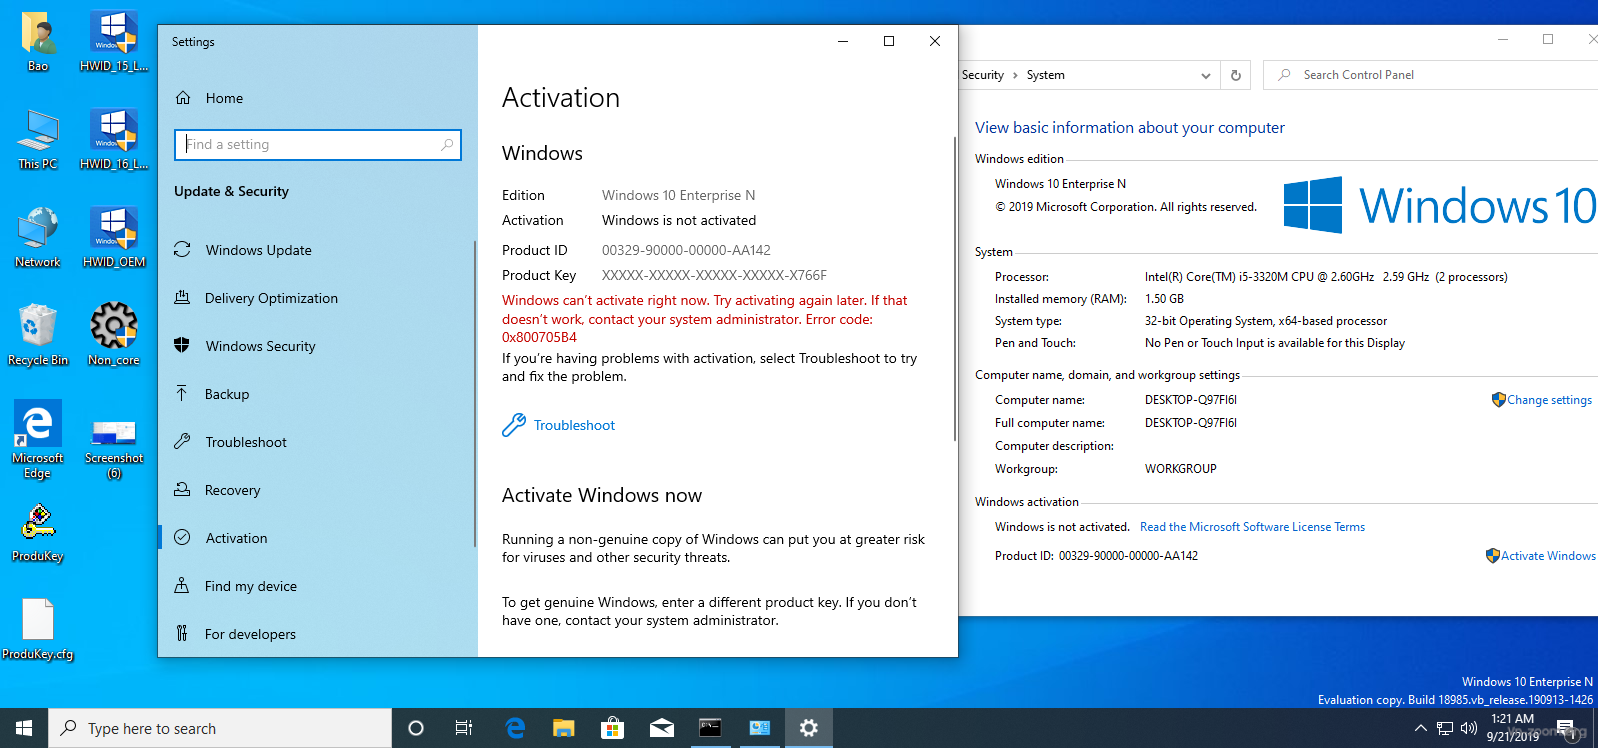The width and height of the screenshot is (1598, 748).
Task: Open the Network desktop icon
Action: point(38,237)
